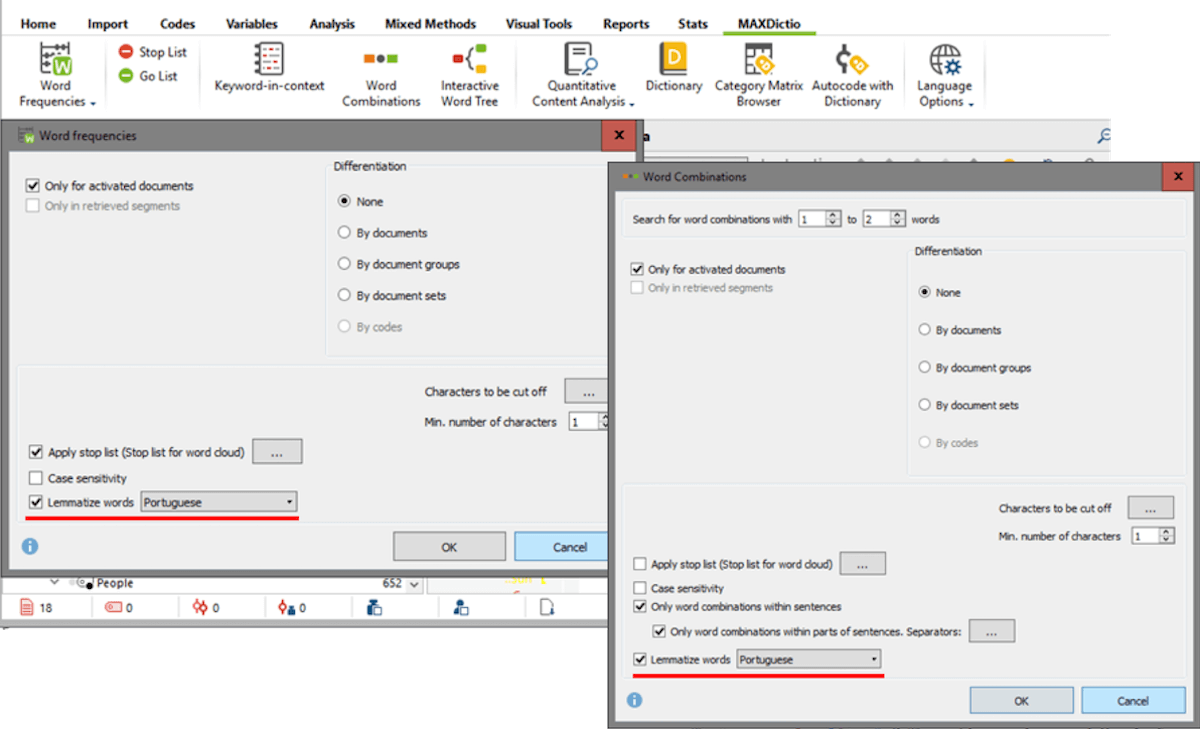1200x729 pixels.
Task: Click the minimum word count field in Word Combinations
Action: point(820,219)
